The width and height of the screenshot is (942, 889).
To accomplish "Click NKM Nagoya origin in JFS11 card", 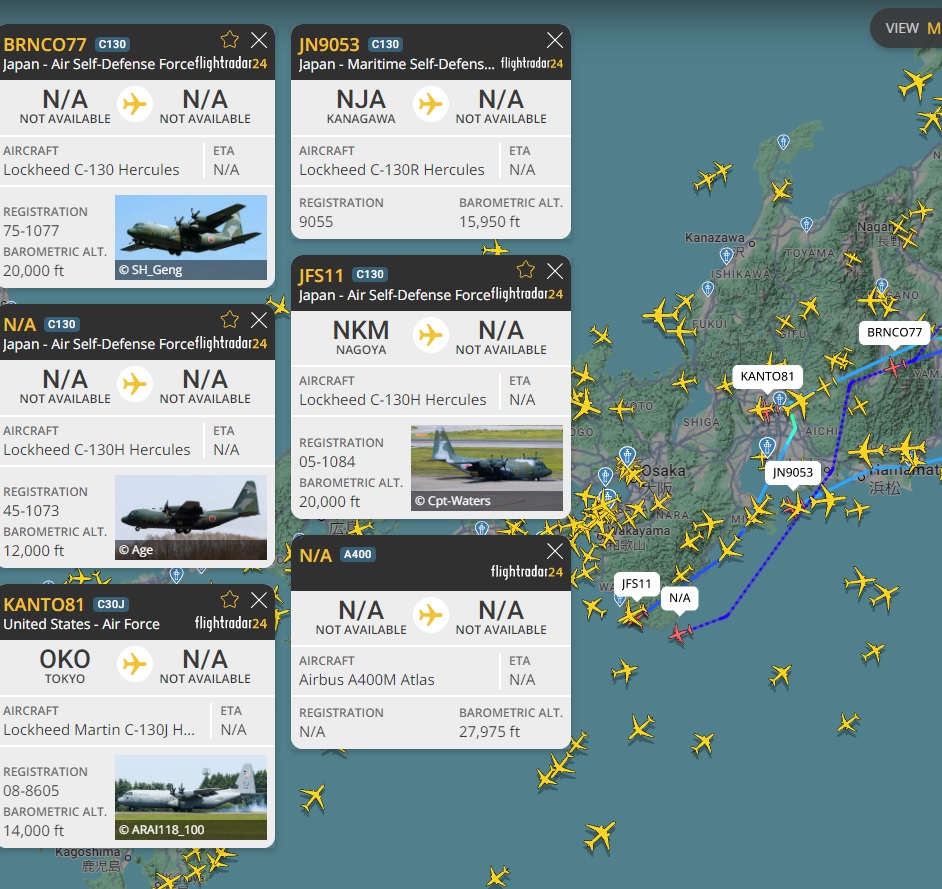I will tap(361, 336).
